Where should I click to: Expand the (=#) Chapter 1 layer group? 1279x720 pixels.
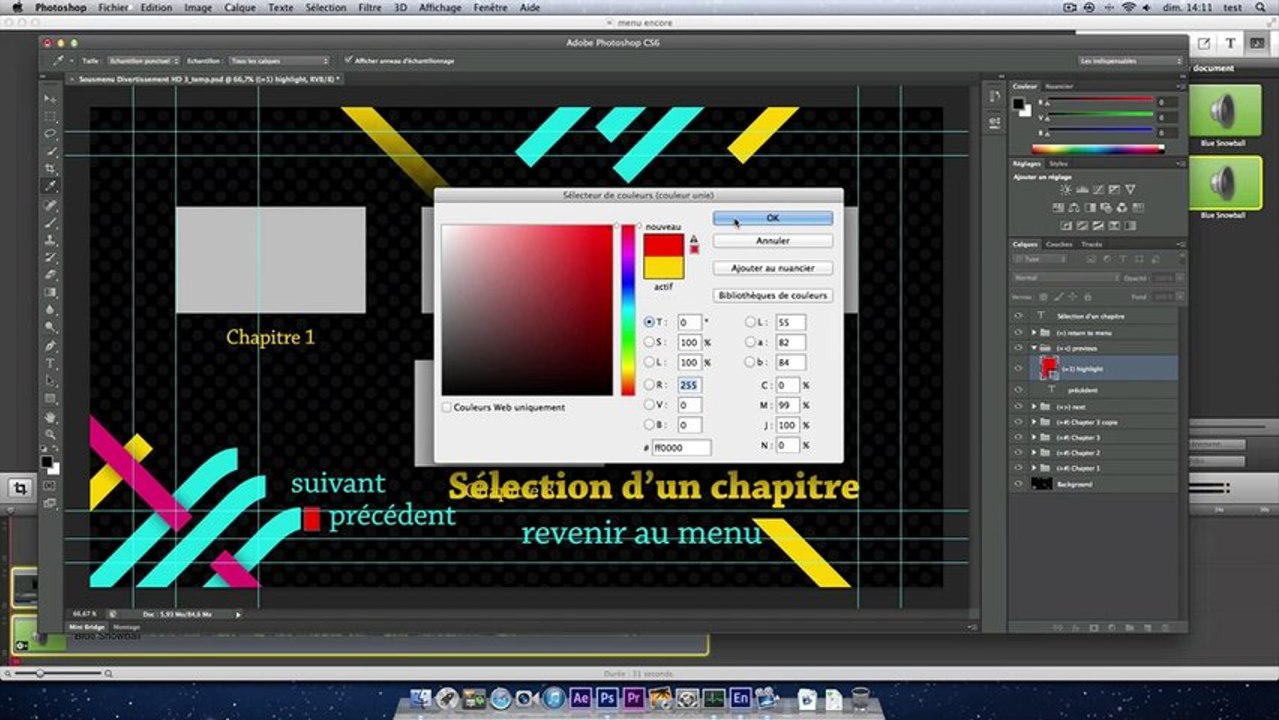pyautogui.click(x=1034, y=468)
